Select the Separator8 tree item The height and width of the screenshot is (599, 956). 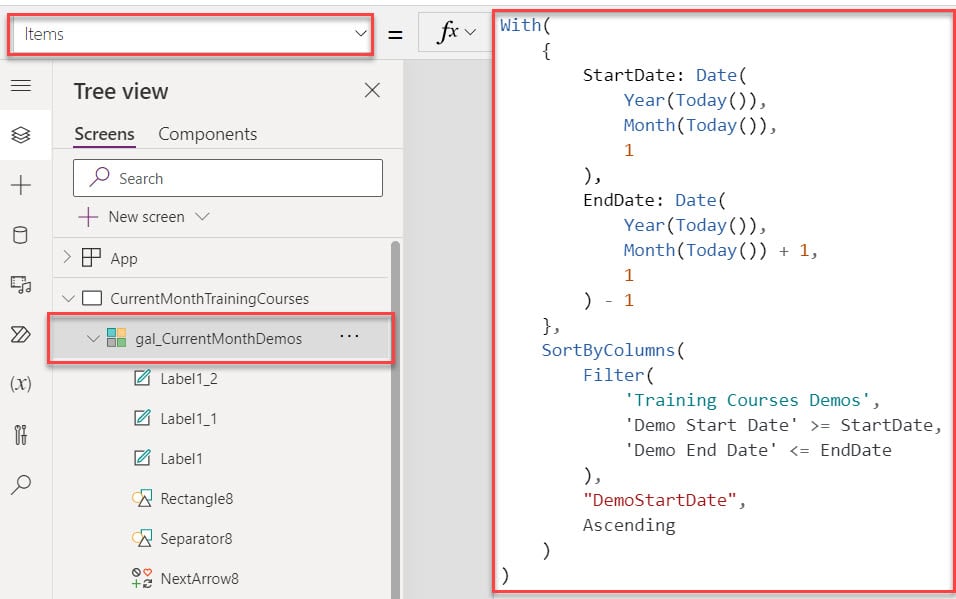(196, 539)
